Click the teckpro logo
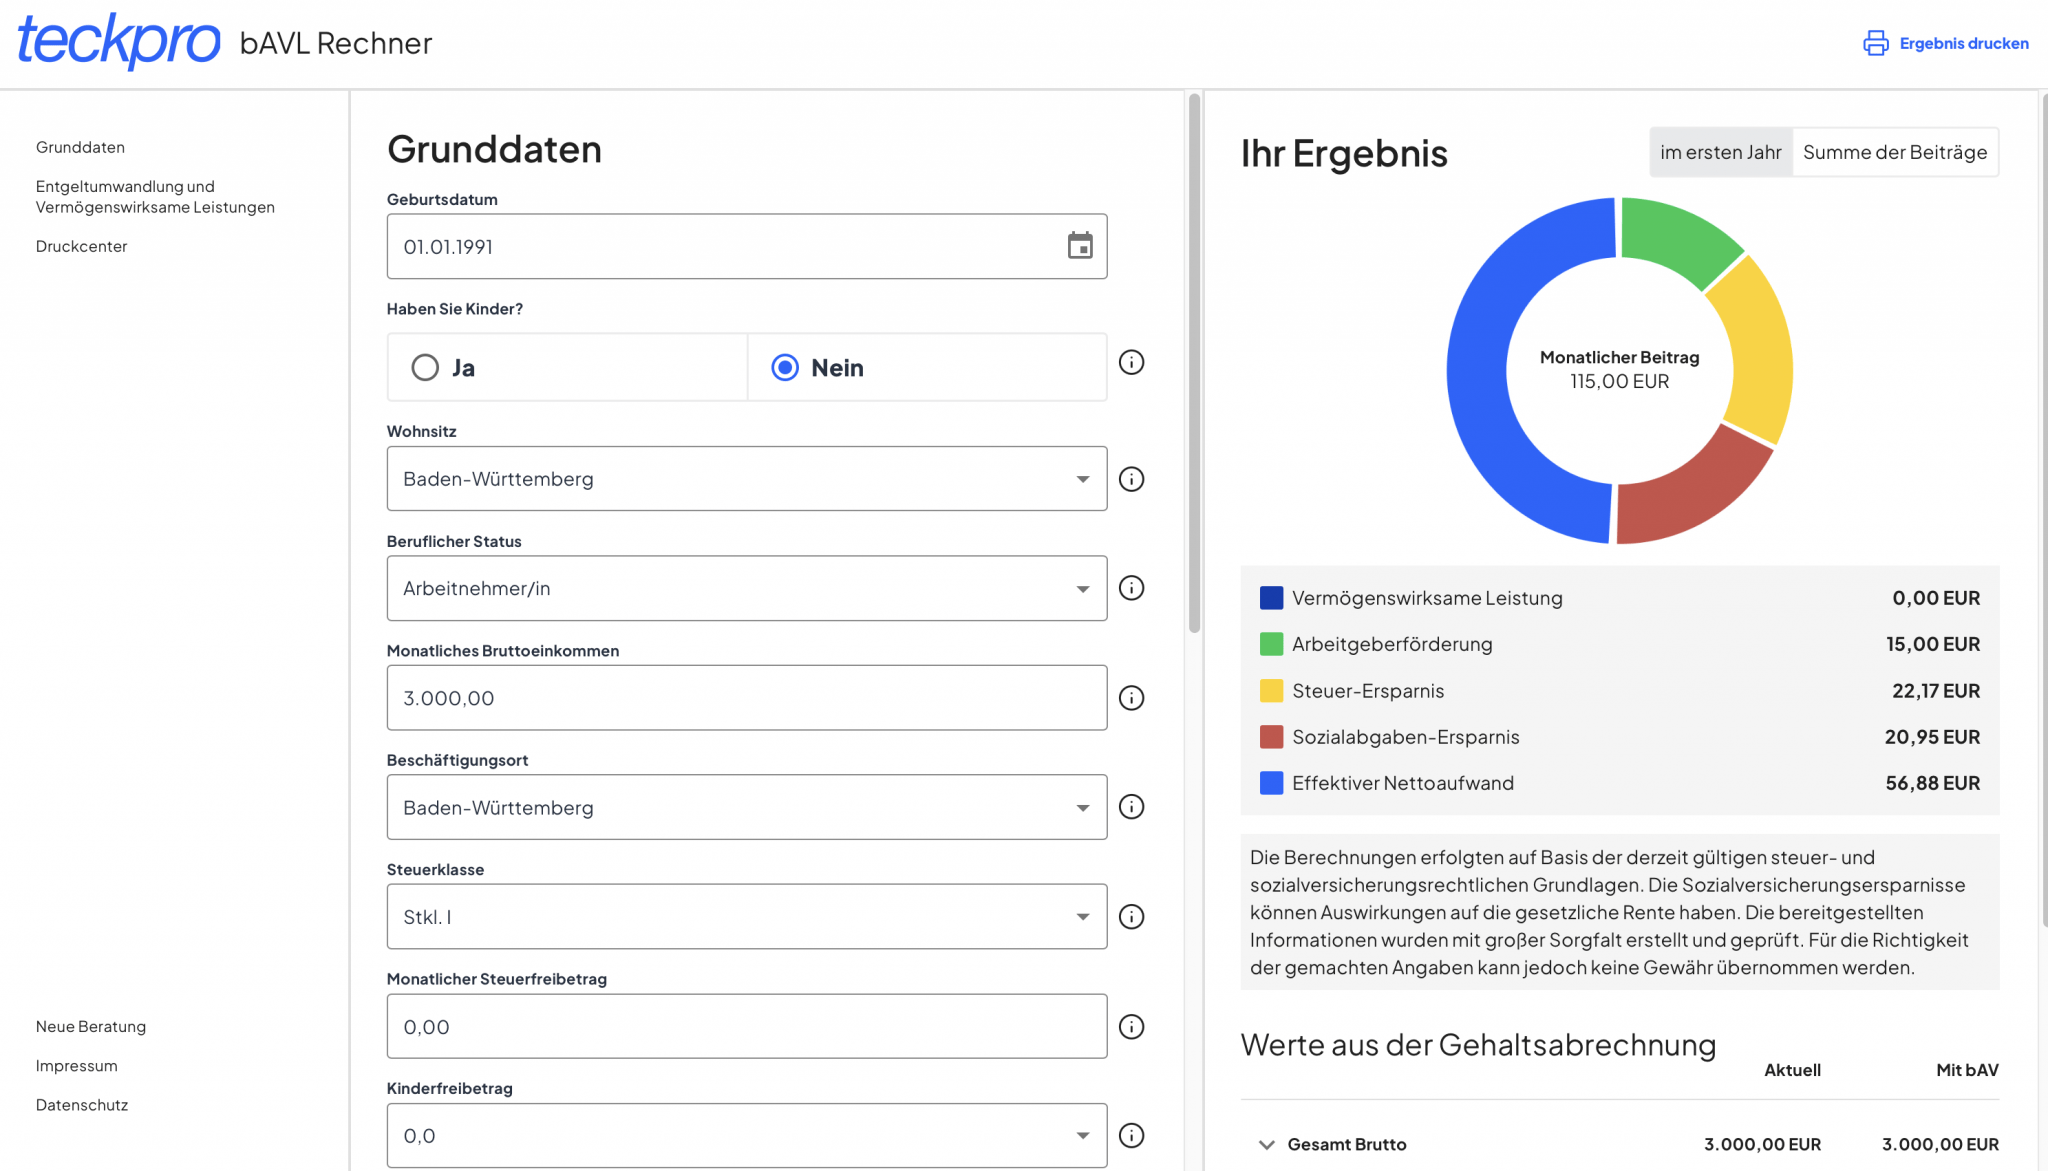The image size is (2048, 1171). tap(118, 42)
